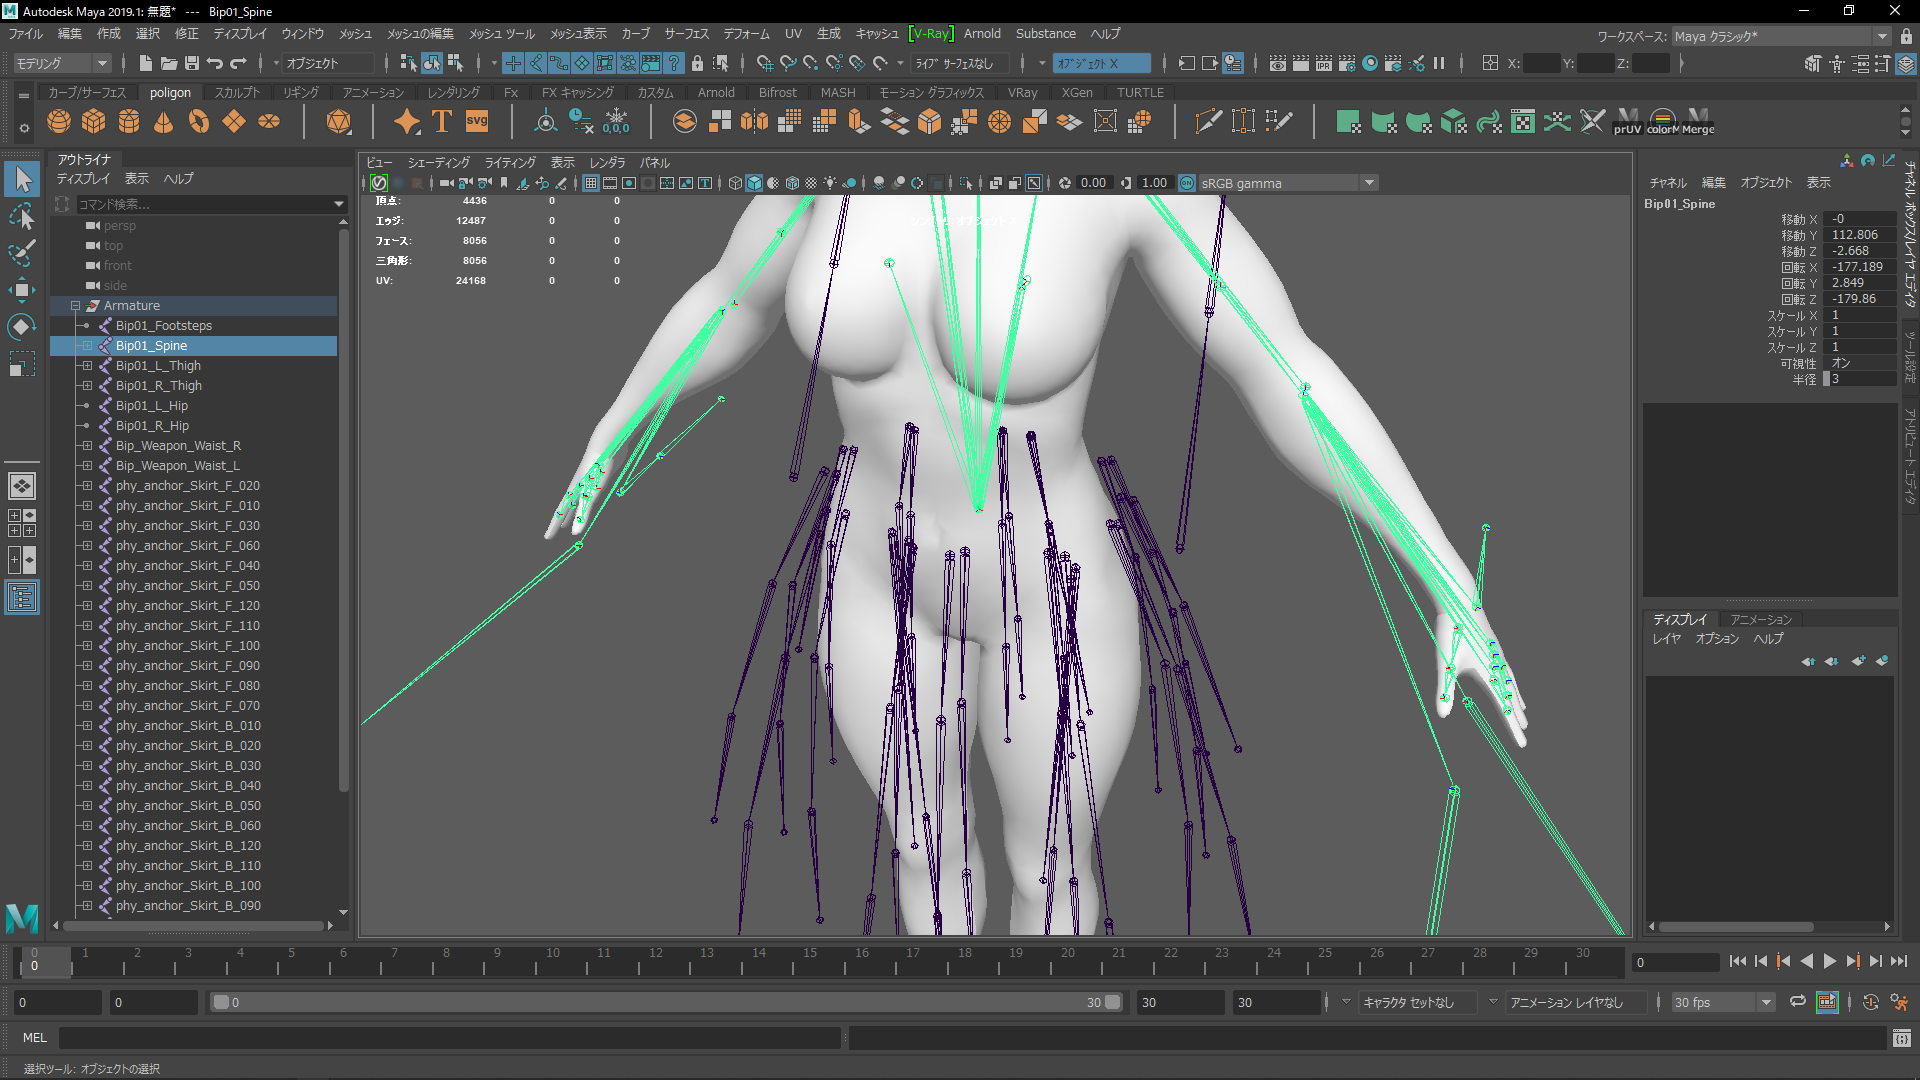
Task: Select the Rotate tool in toolbox
Action: click(21, 327)
